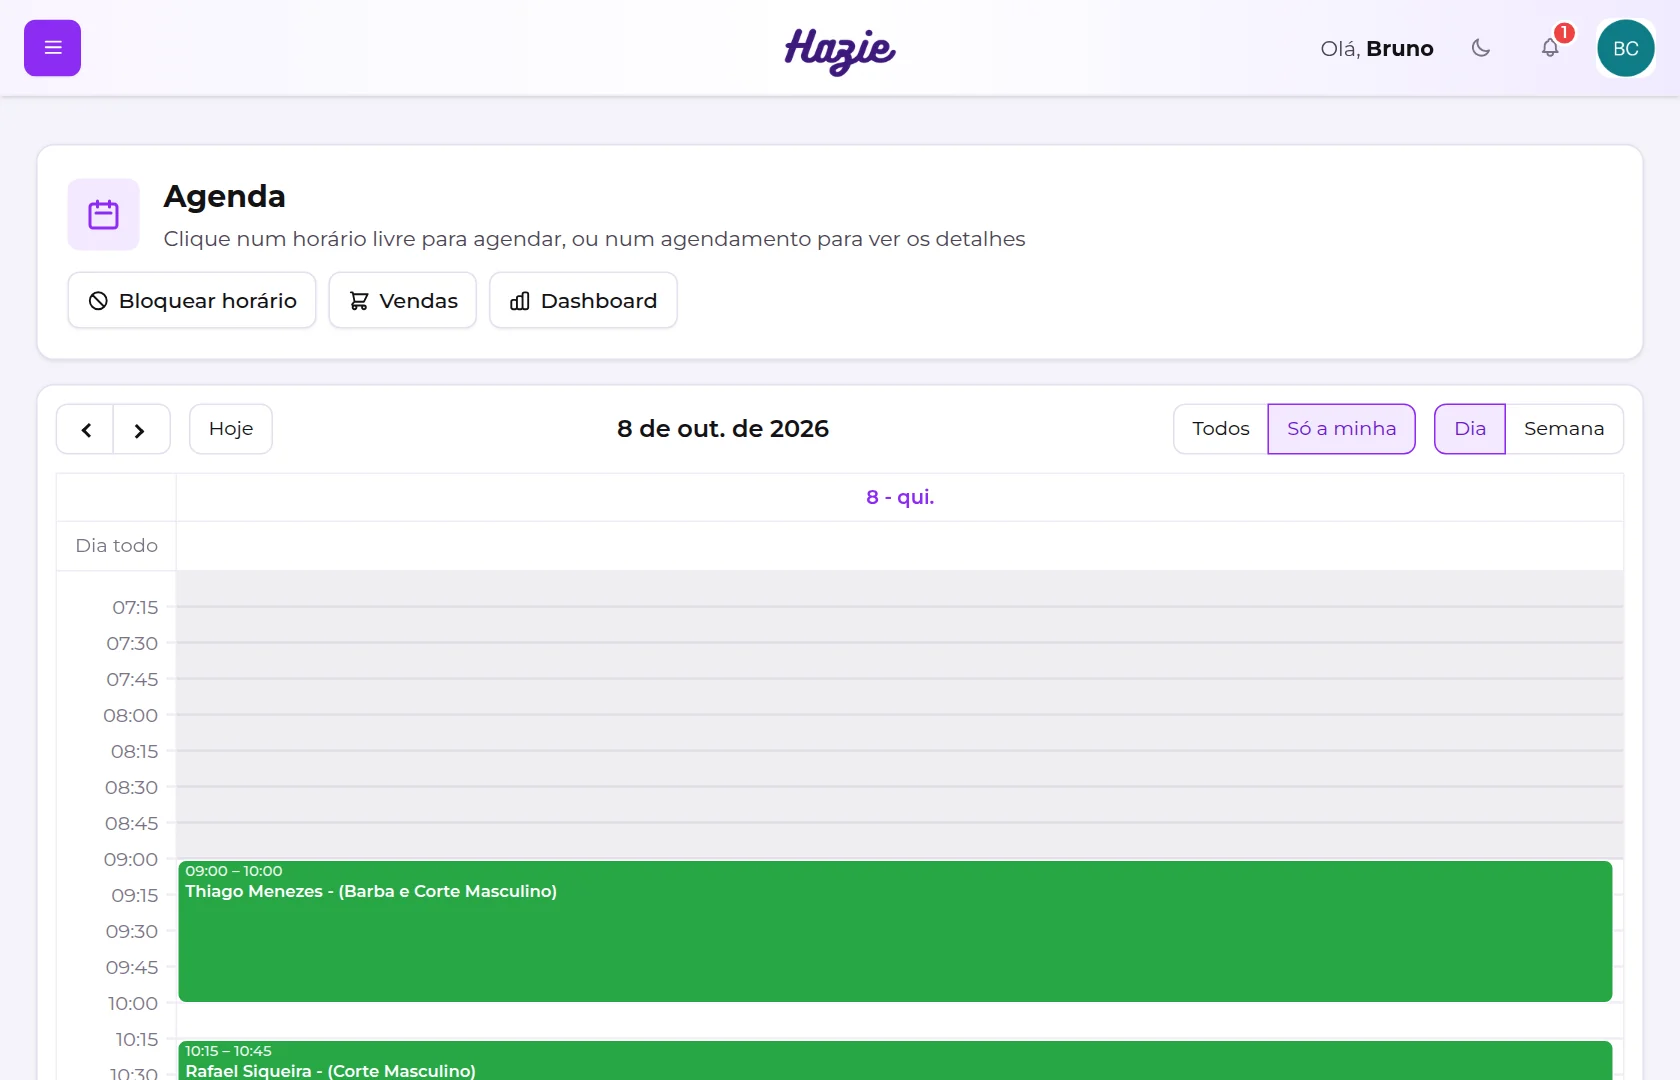Click the Dia todo label
The width and height of the screenshot is (1680, 1080).
click(x=117, y=546)
